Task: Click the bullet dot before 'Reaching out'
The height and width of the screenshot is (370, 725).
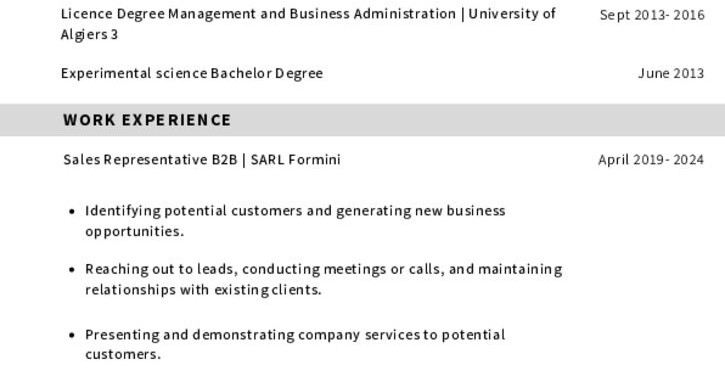Action: [x=71, y=270]
